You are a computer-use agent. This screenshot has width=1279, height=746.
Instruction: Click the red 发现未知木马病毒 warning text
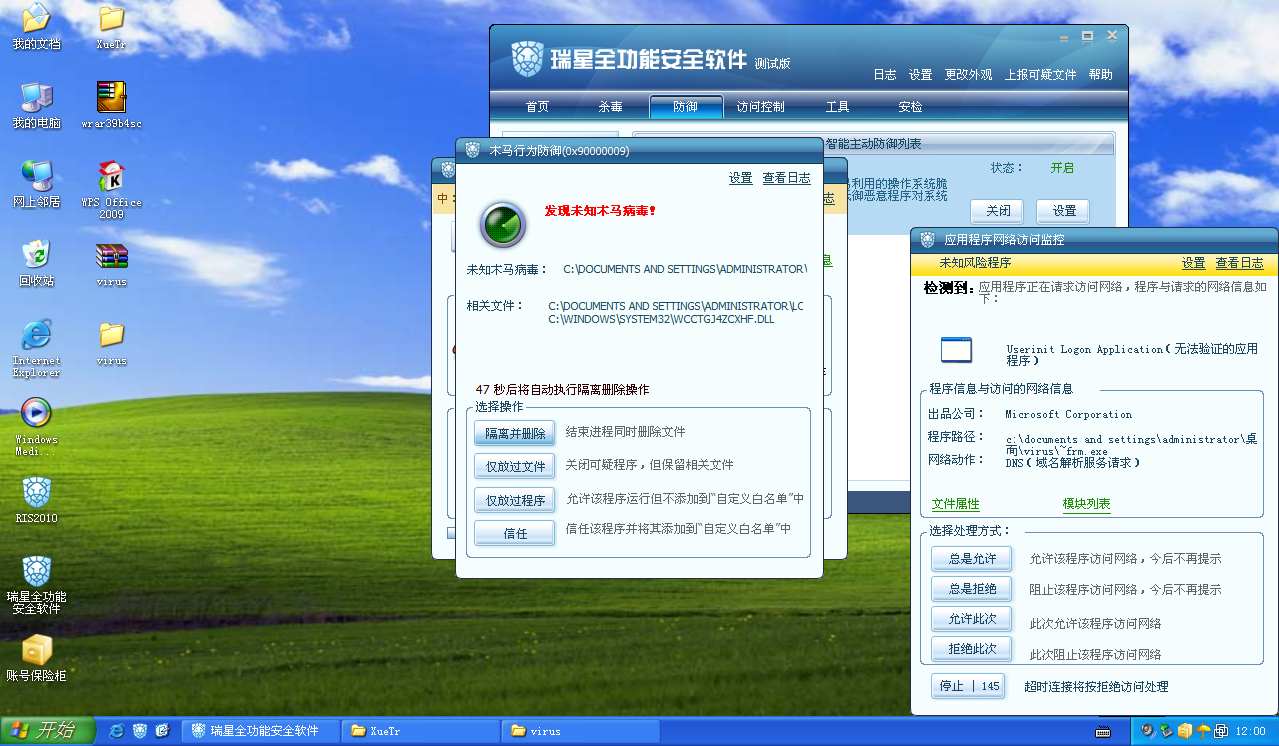click(600, 211)
